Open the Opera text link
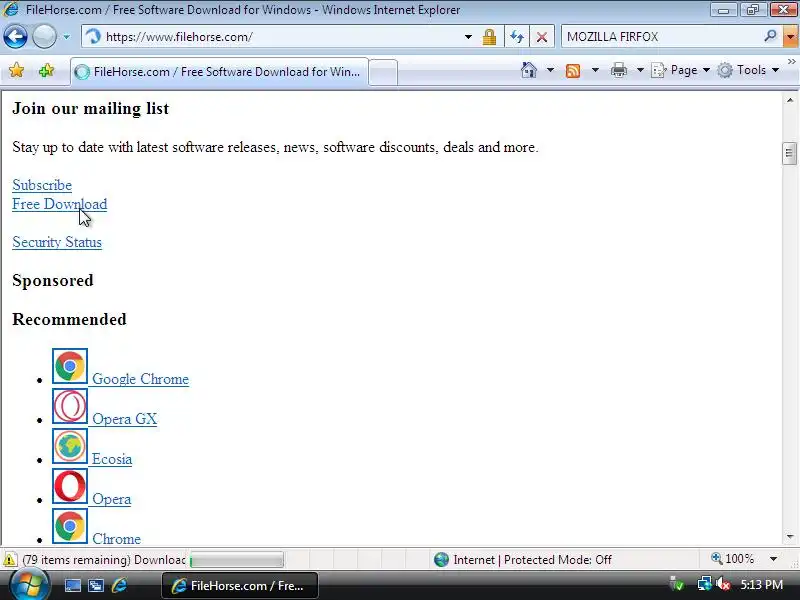 click(111, 499)
